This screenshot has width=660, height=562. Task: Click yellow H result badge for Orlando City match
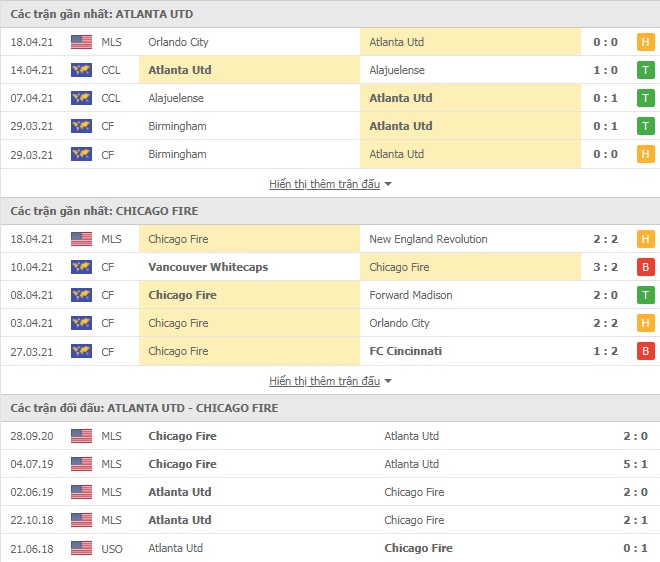[645, 42]
